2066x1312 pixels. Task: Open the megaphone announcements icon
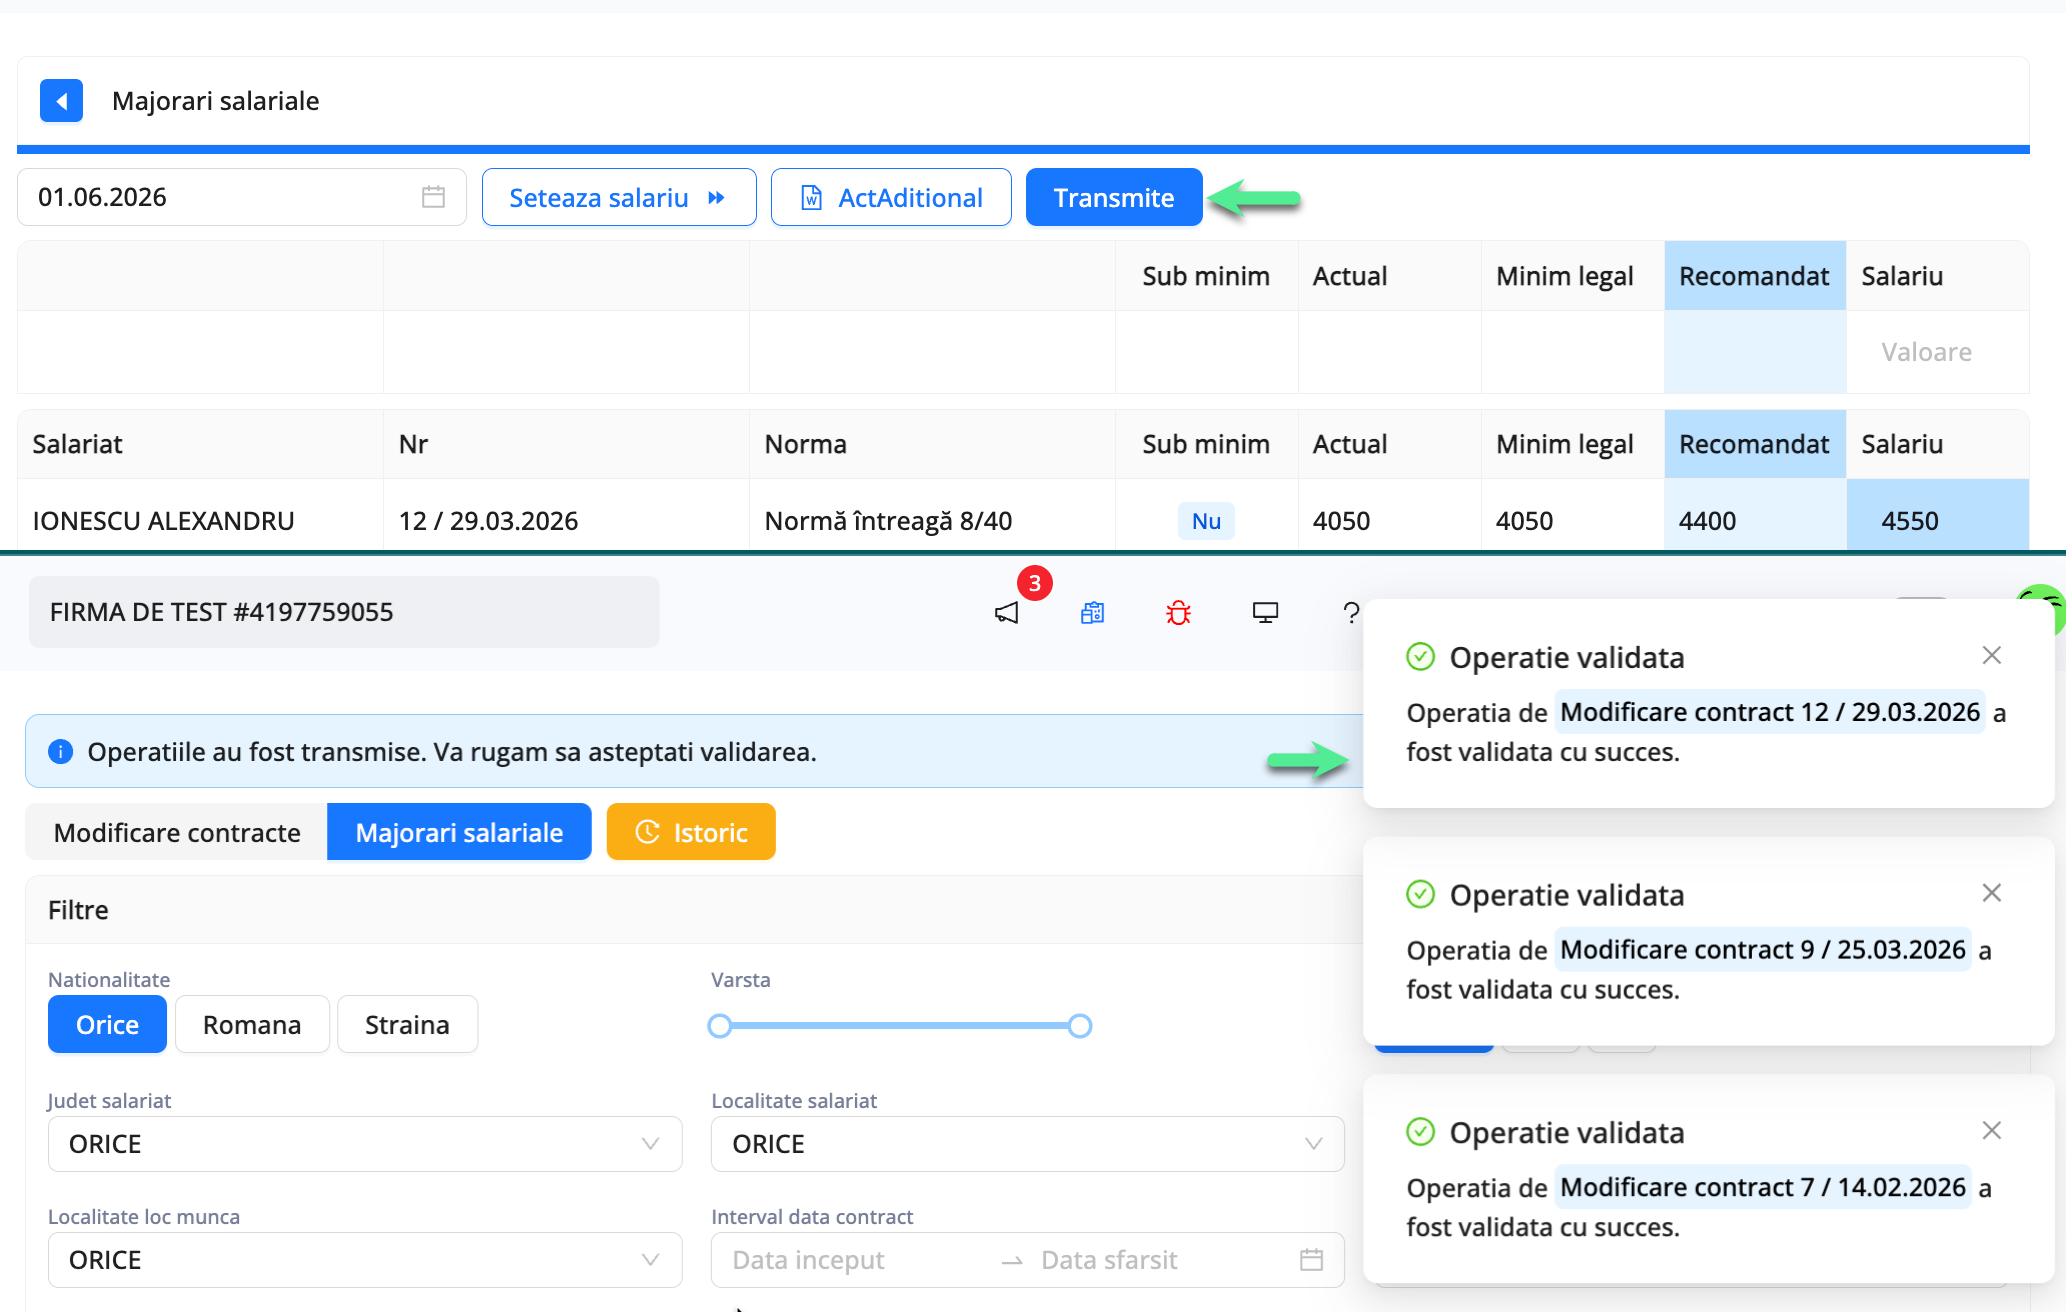point(1007,613)
